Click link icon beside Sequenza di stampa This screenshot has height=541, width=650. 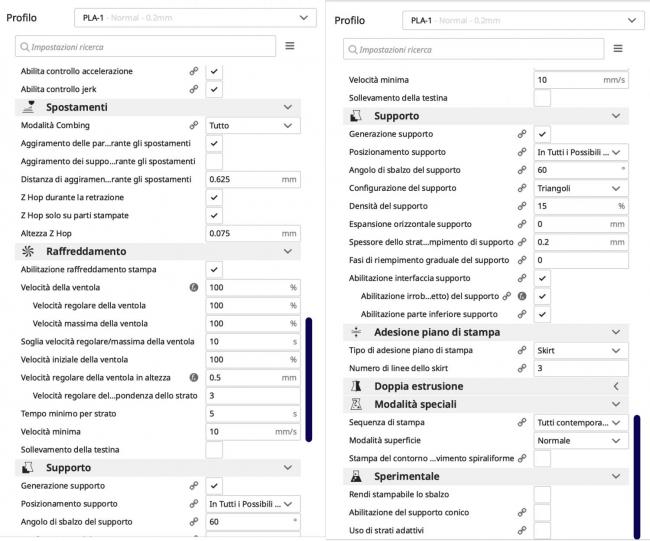pyautogui.click(x=521, y=422)
